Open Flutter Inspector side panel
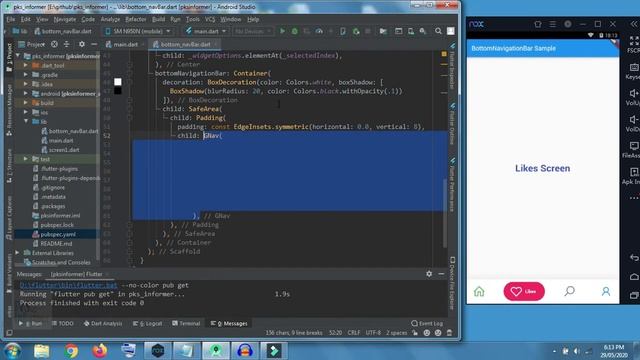 [x=452, y=65]
